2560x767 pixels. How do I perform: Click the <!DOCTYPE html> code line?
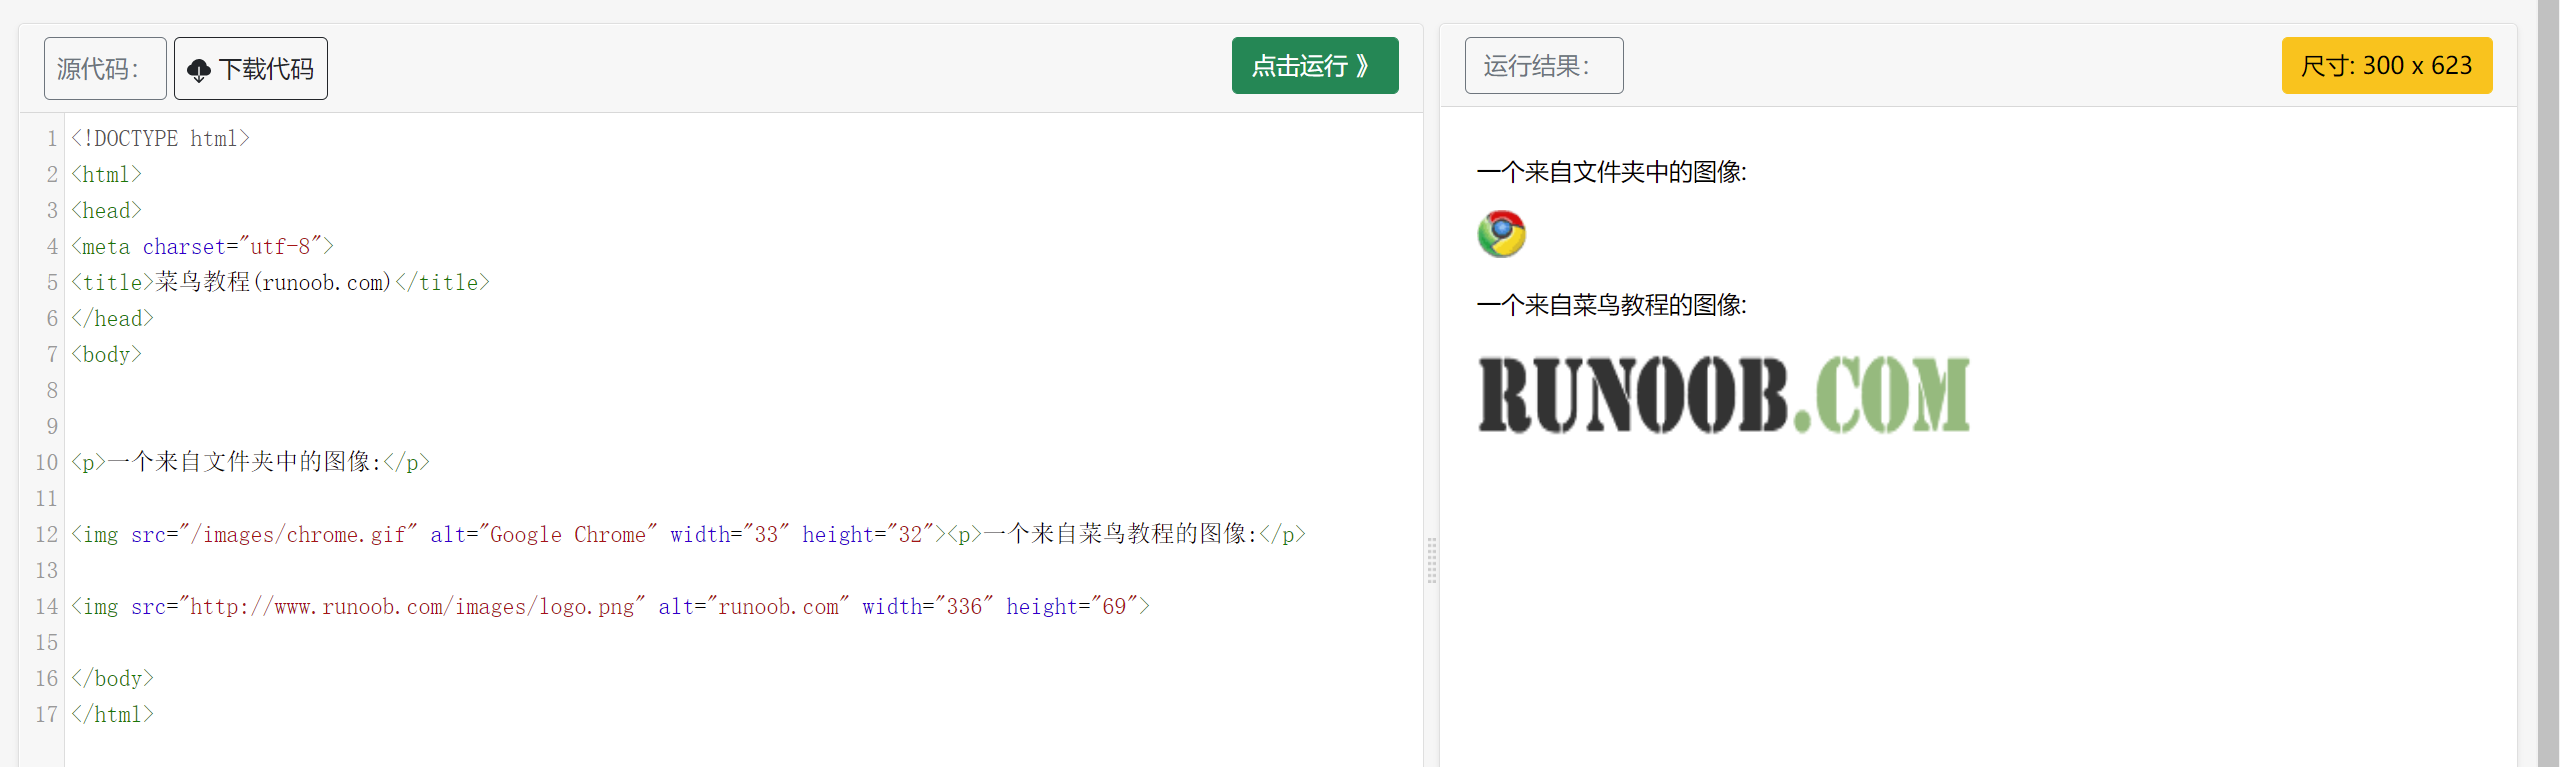(x=160, y=138)
